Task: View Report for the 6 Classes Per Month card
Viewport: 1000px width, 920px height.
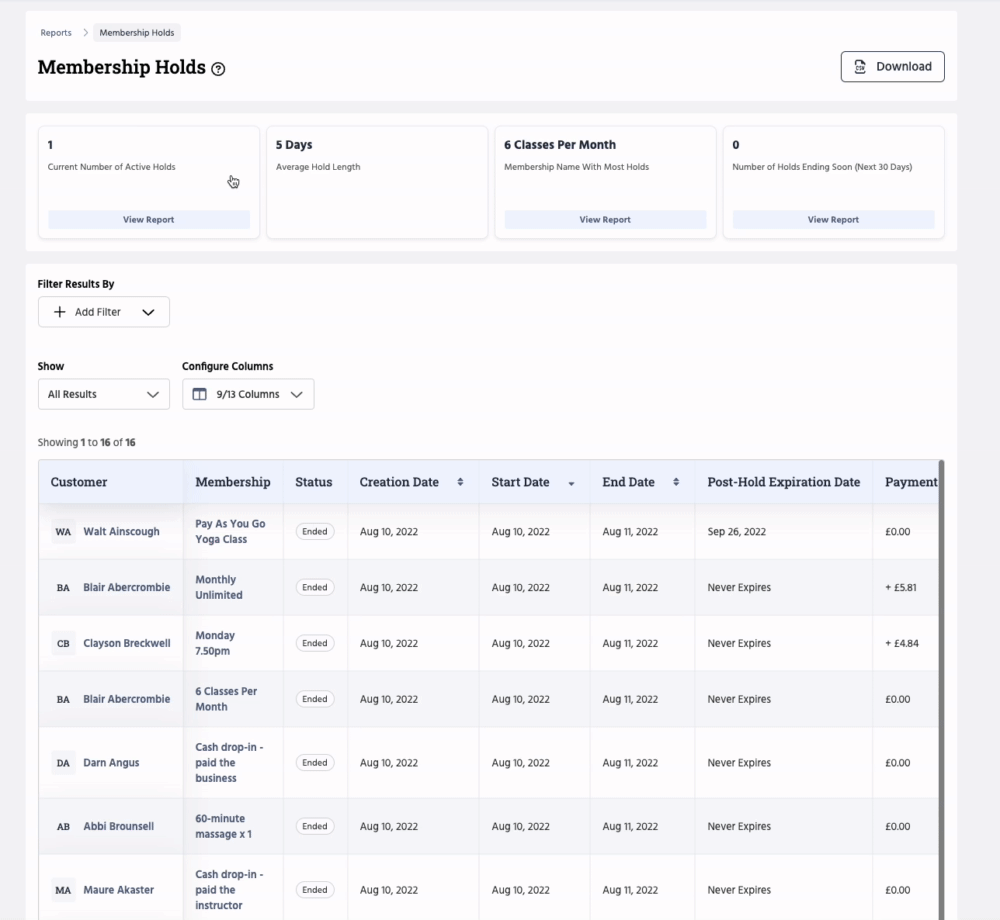Action: 604,219
